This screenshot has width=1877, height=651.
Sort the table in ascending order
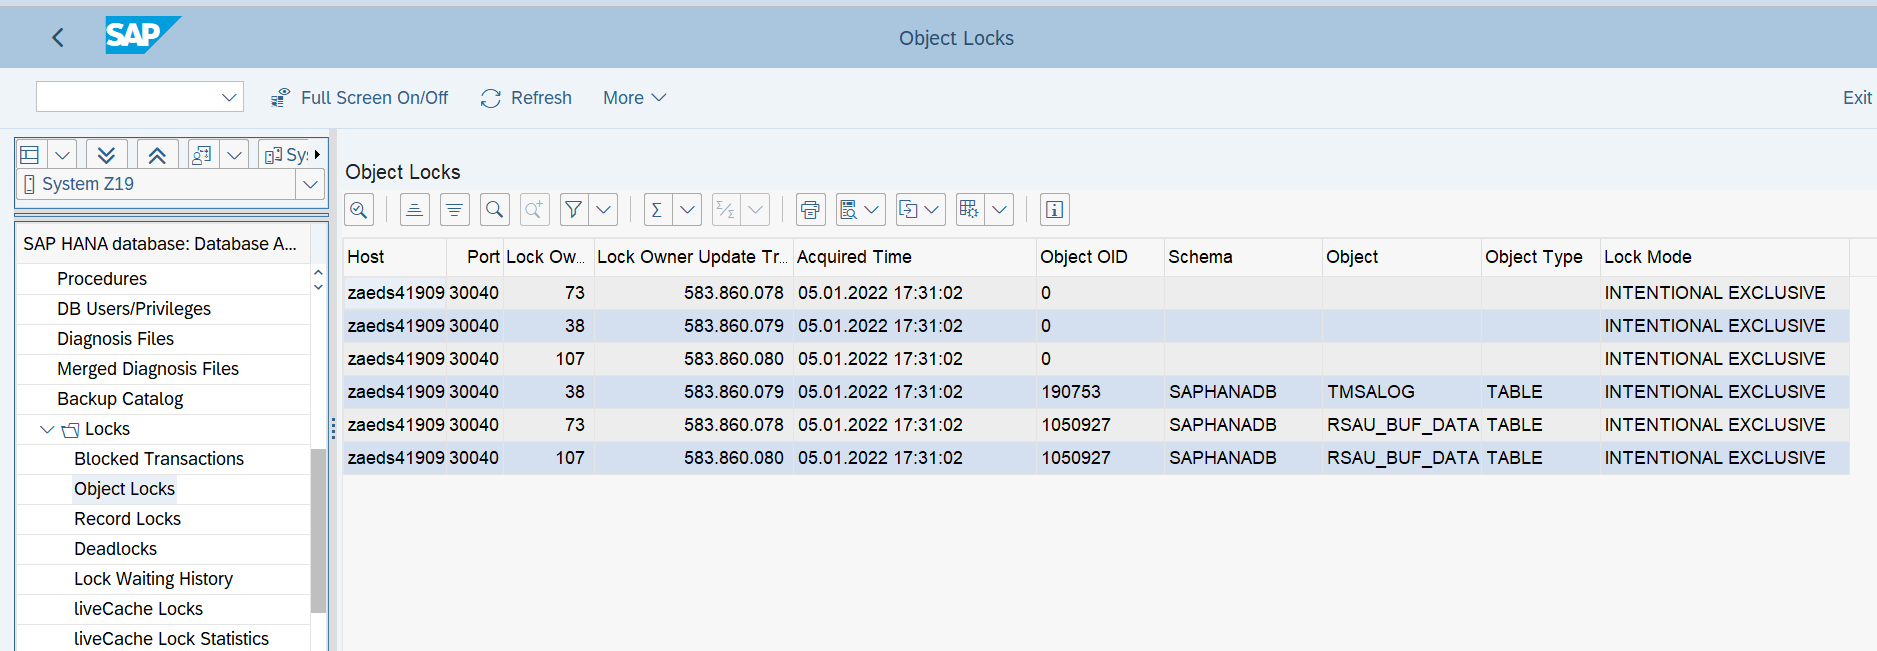coord(414,210)
